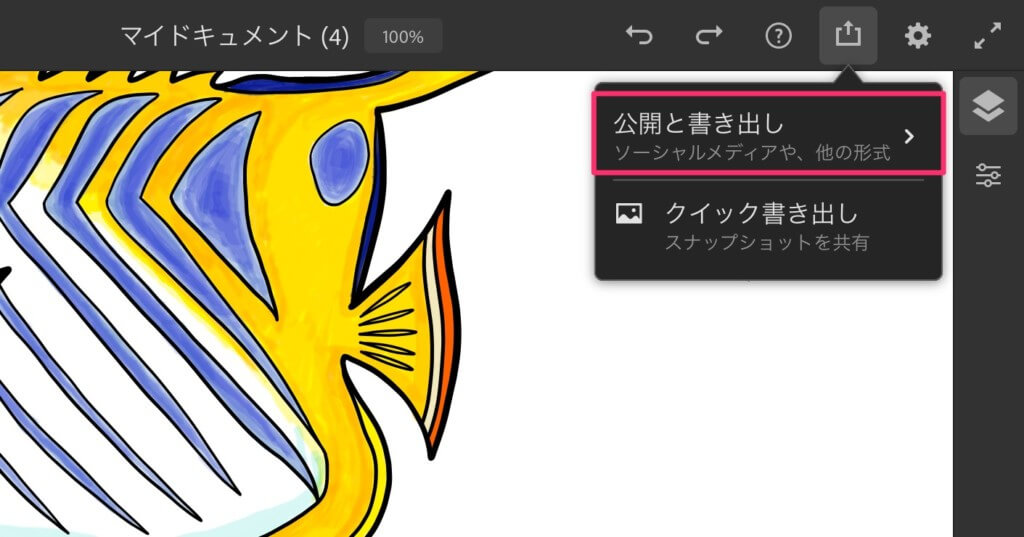Click the document title マイドキュメント (4)
1024x537 pixels.
pos(235,37)
